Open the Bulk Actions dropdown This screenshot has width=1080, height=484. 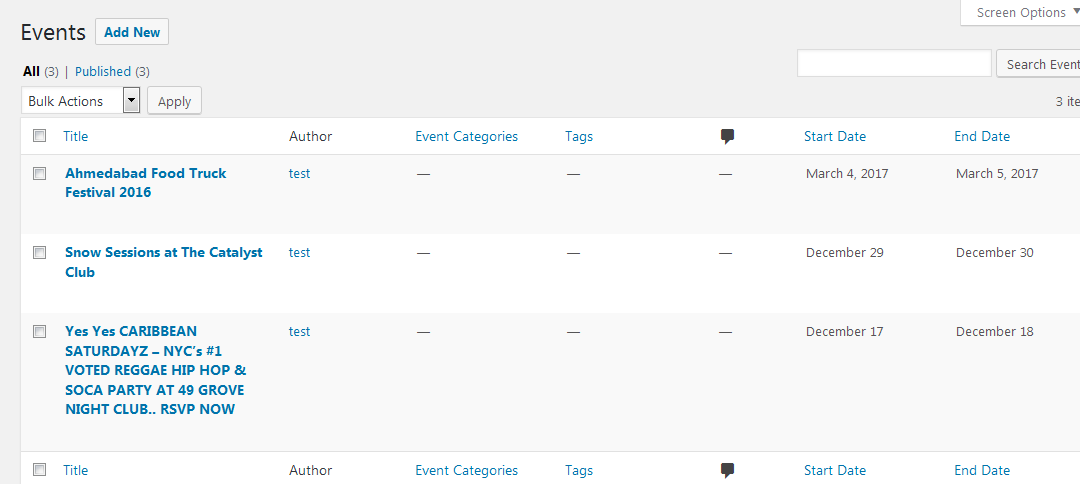point(80,101)
